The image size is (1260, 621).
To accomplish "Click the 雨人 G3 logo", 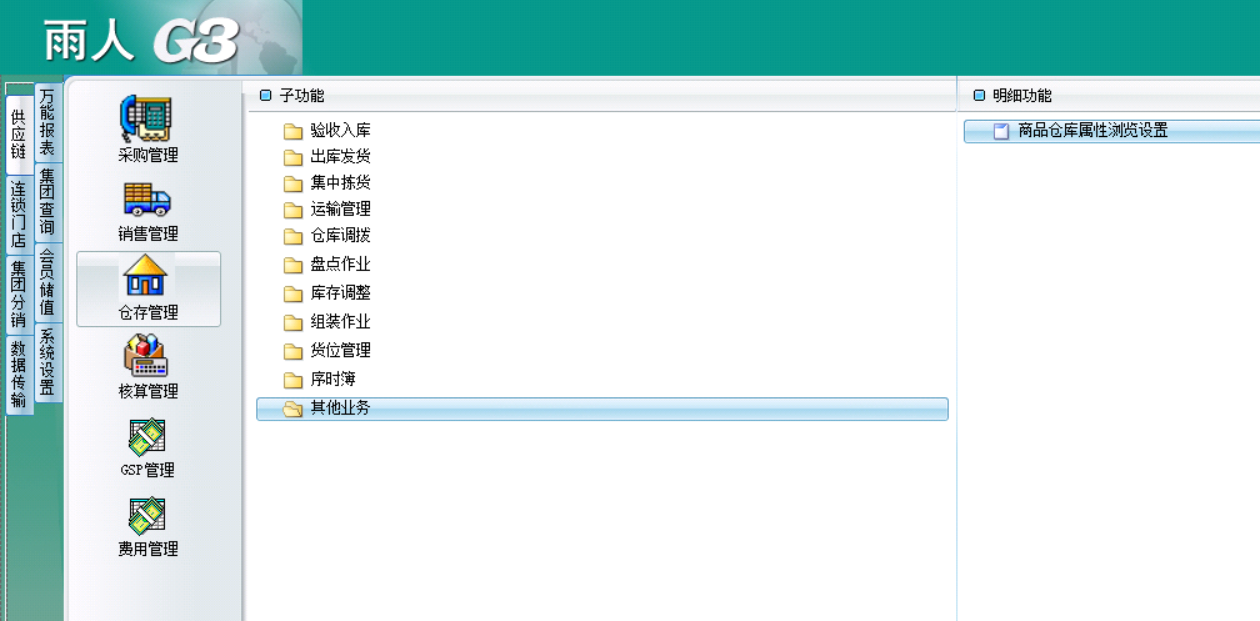I will 141,42.
